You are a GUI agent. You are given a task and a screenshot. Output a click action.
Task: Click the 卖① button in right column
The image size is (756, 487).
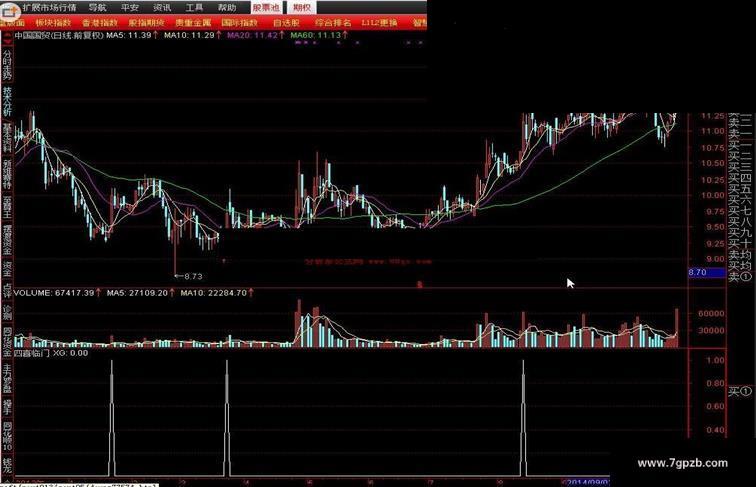click(741, 276)
